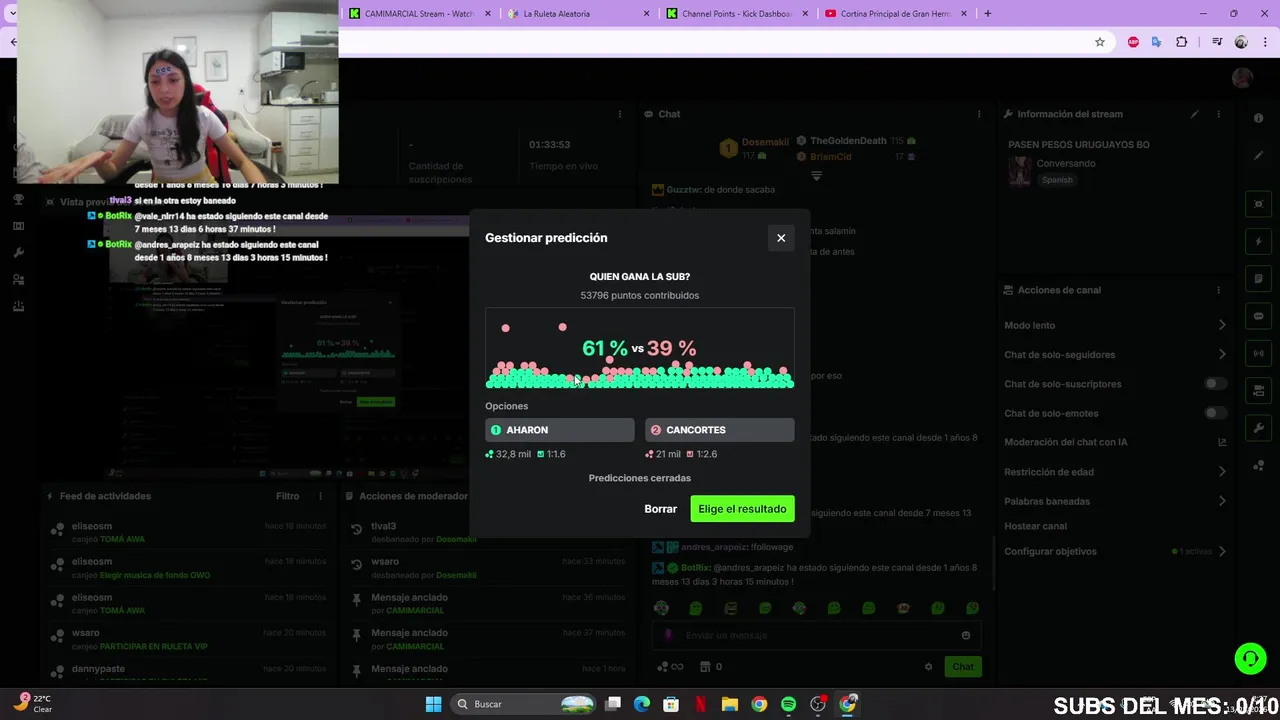Open Feed de actividades kebab menu
Viewport: 1280px width, 720px height.
click(x=320, y=496)
